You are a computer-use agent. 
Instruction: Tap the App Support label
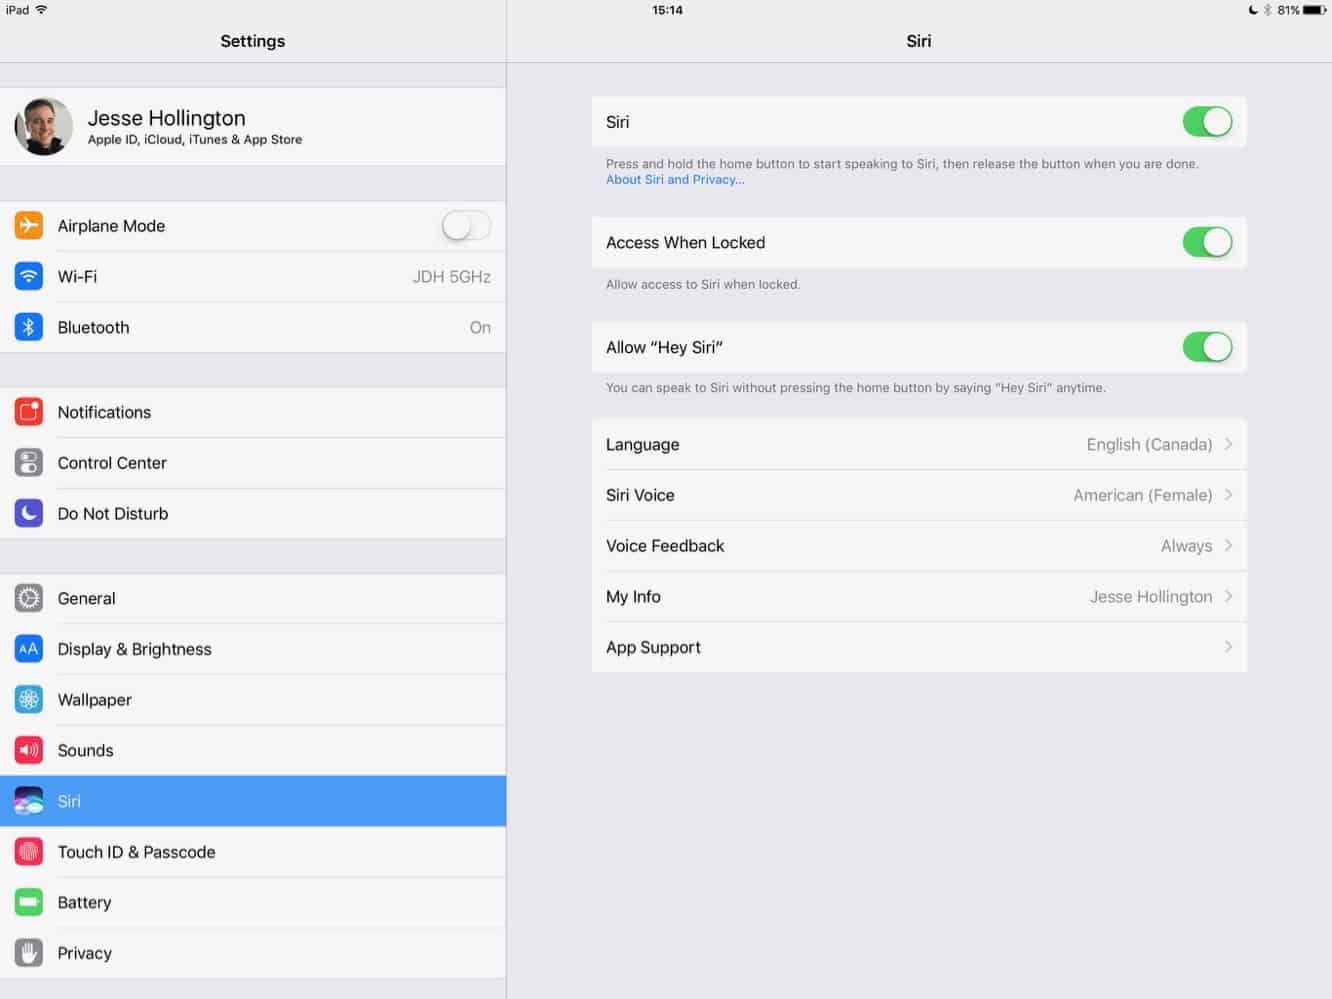pos(653,648)
